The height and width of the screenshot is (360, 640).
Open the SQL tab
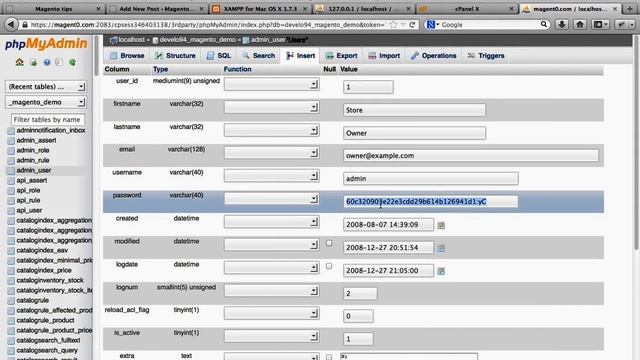219,56
